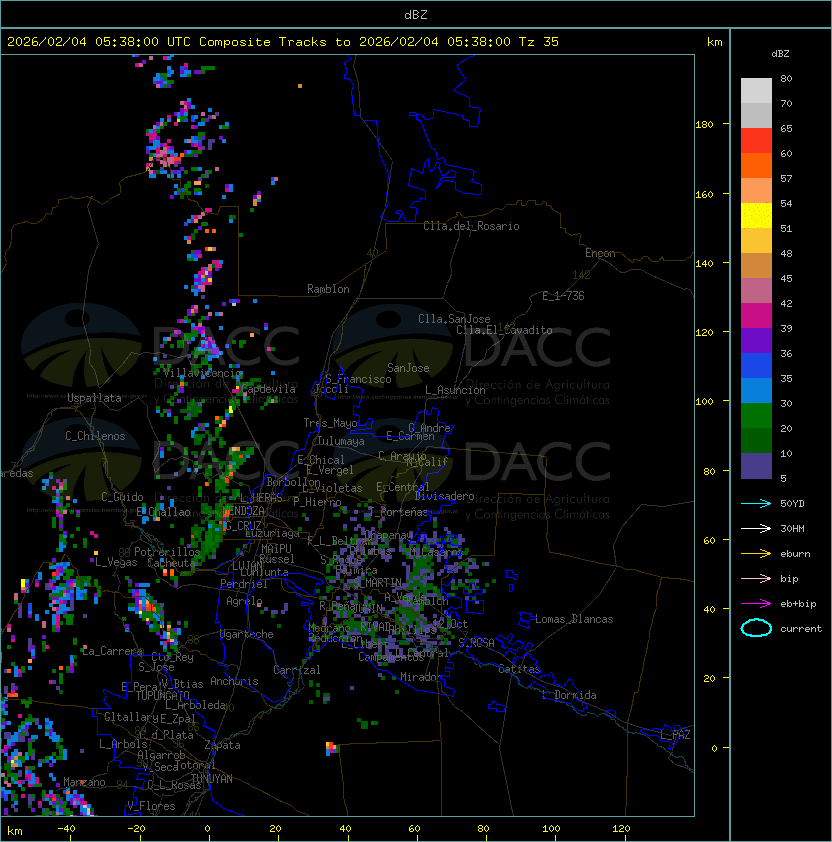Click the 'L_PAZ' place label
This screenshot has width=832, height=842.
(x=675, y=734)
